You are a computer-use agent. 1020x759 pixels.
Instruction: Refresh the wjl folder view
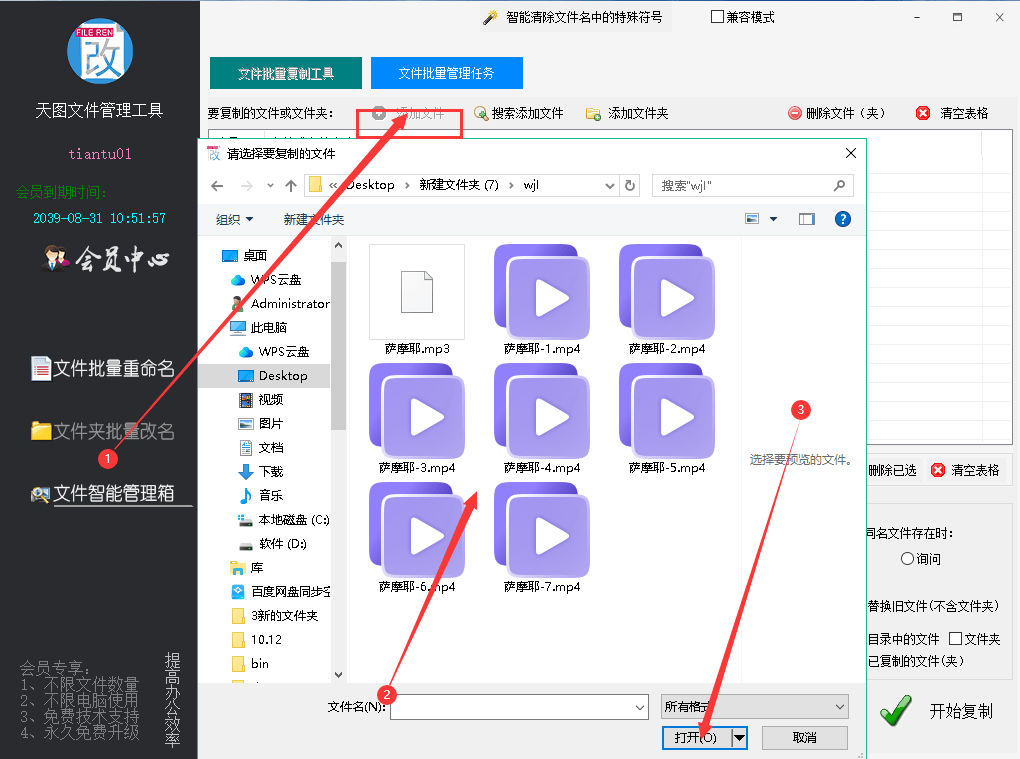630,186
